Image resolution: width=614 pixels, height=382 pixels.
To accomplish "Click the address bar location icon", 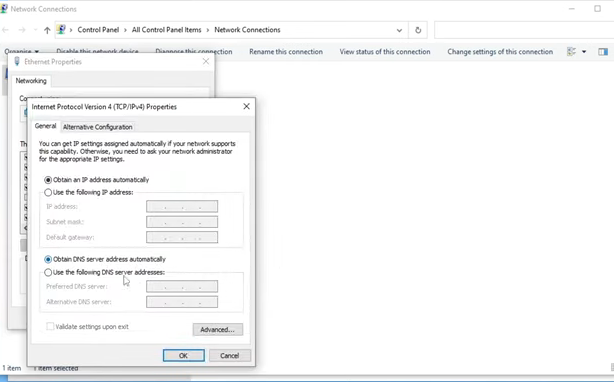I will pyautogui.click(x=61, y=29).
